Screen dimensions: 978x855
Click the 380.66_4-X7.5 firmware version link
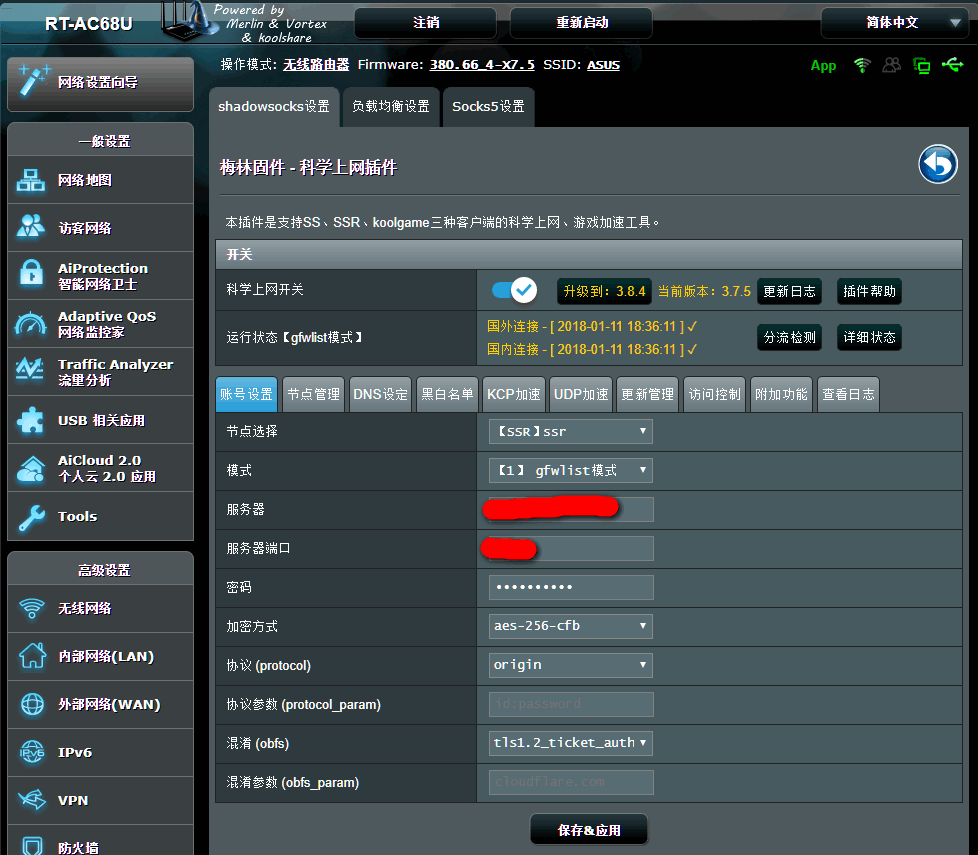(x=482, y=65)
